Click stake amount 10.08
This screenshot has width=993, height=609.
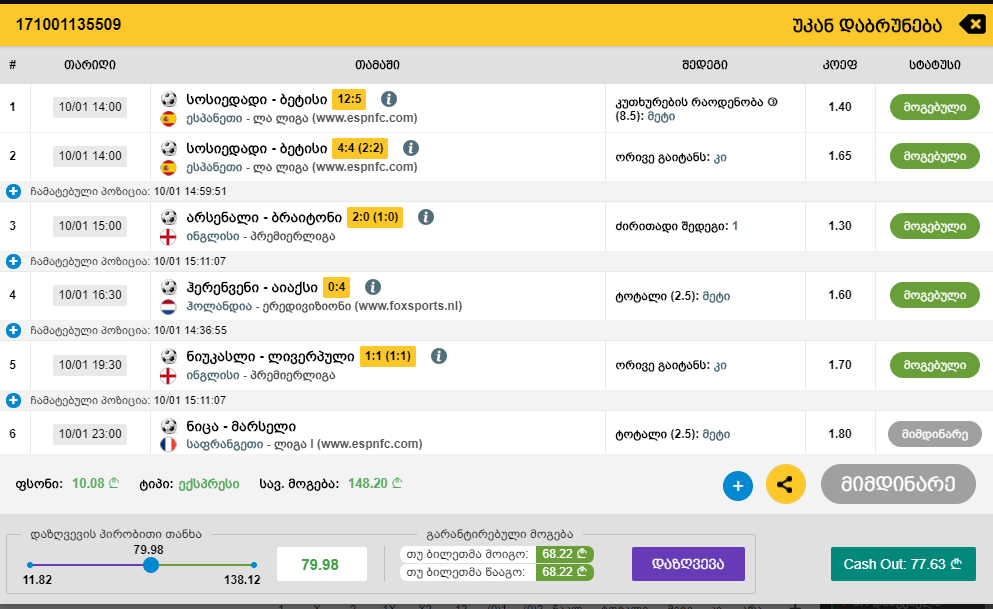click(95, 484)
